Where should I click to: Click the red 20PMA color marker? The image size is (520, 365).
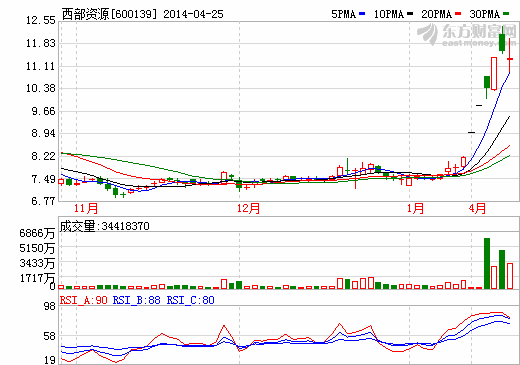pos(458,14)
